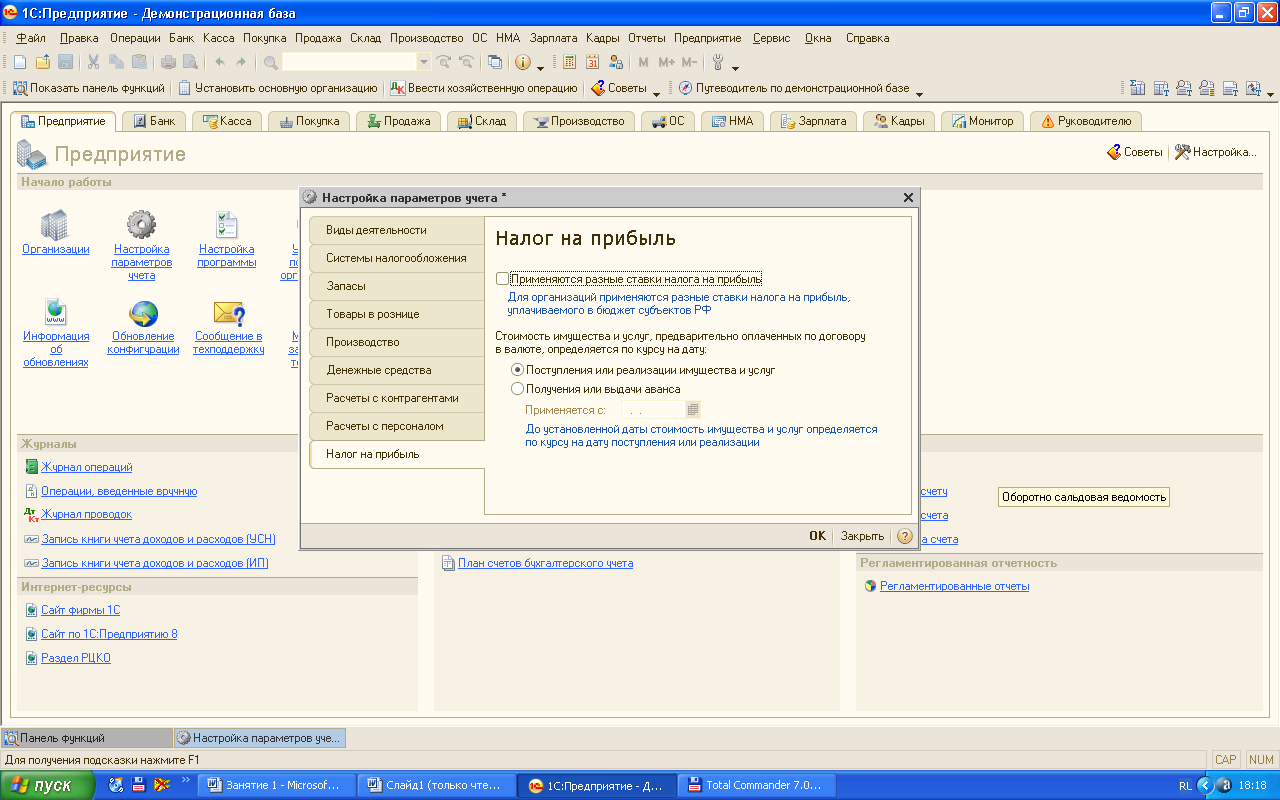Open Регламентированные отчеты link
This screenshot has height=800, width=1280.
coord(954,586)
